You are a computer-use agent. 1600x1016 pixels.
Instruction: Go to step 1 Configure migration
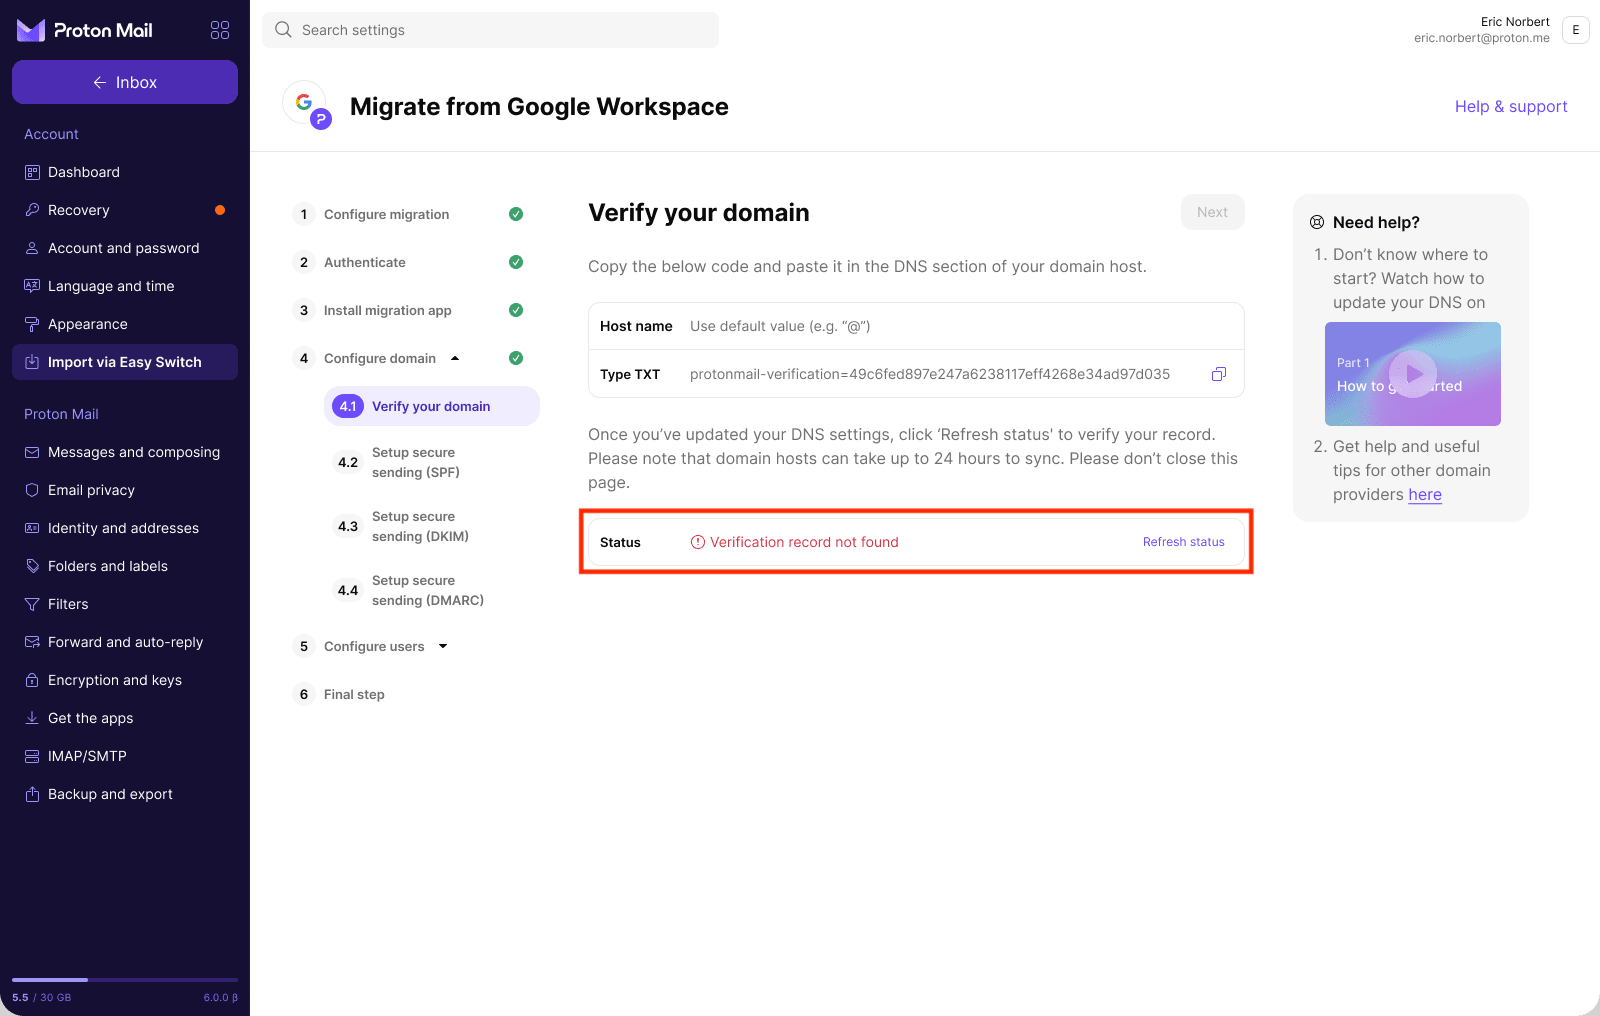pos(408,214)
